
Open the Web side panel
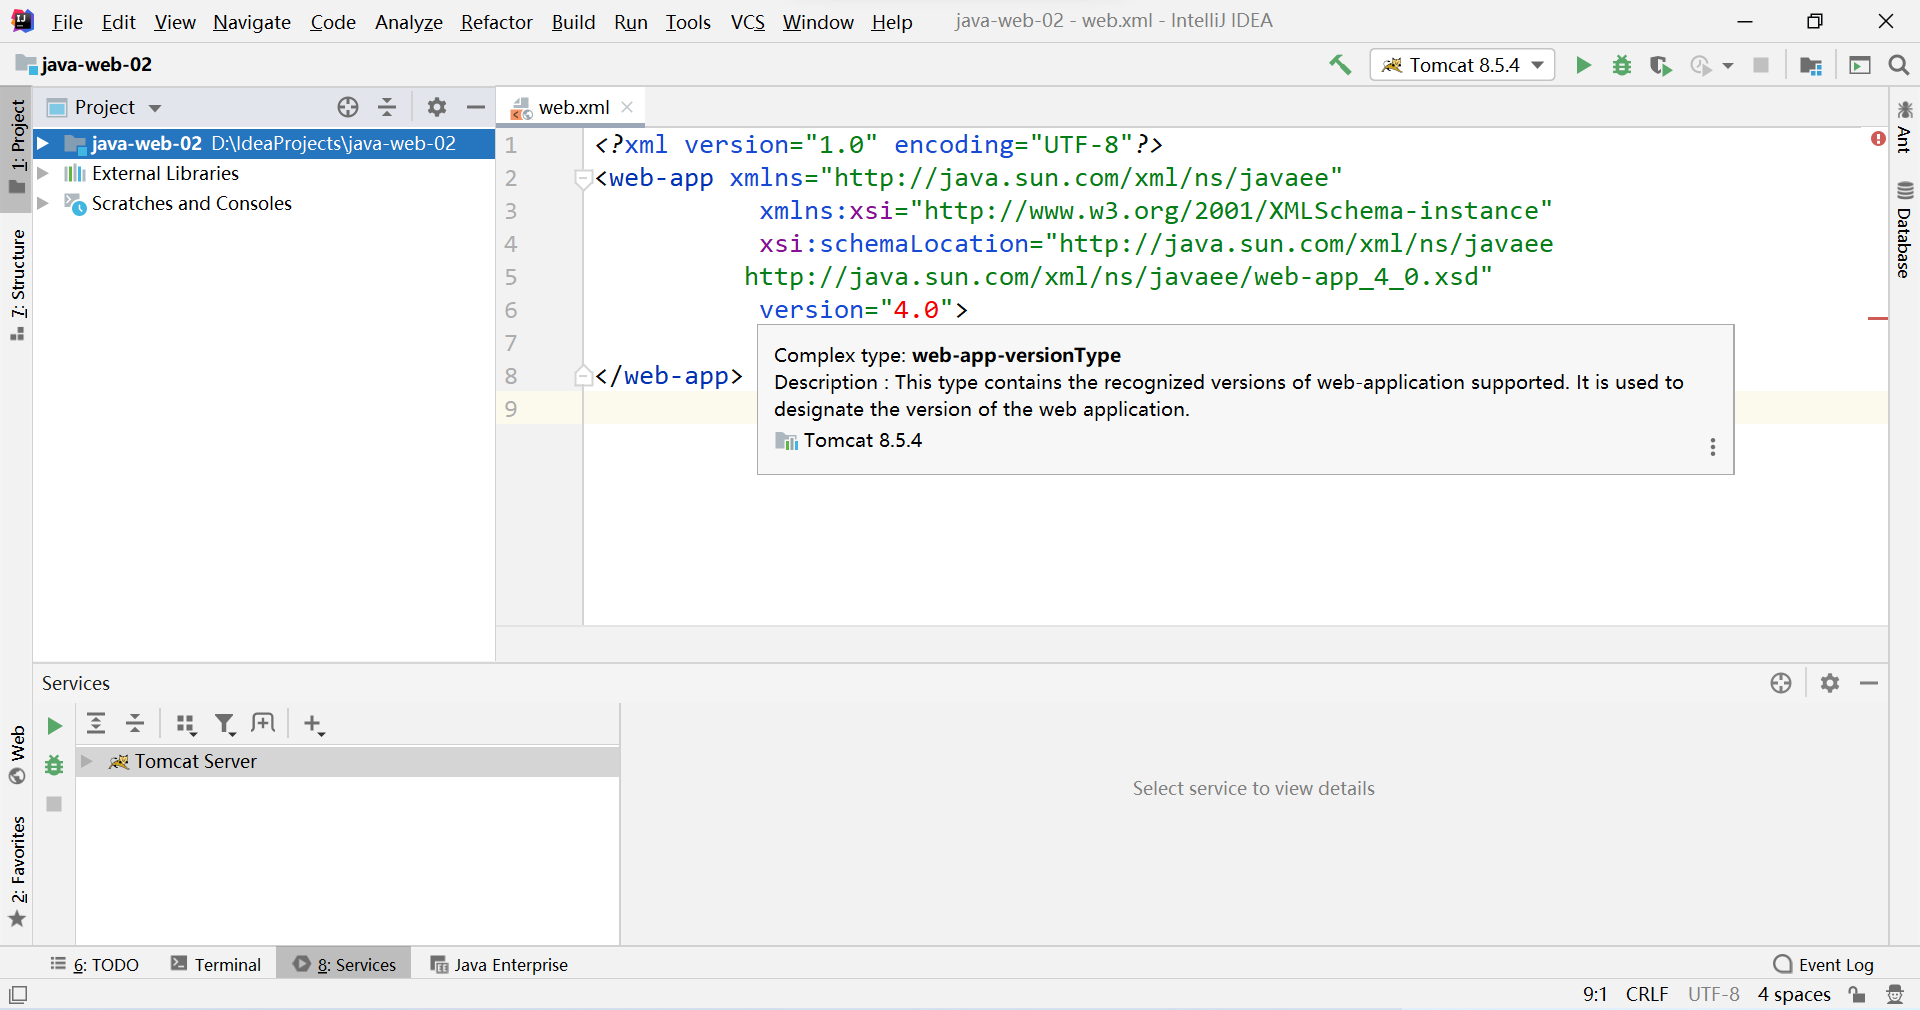click(x=17, y=755)
